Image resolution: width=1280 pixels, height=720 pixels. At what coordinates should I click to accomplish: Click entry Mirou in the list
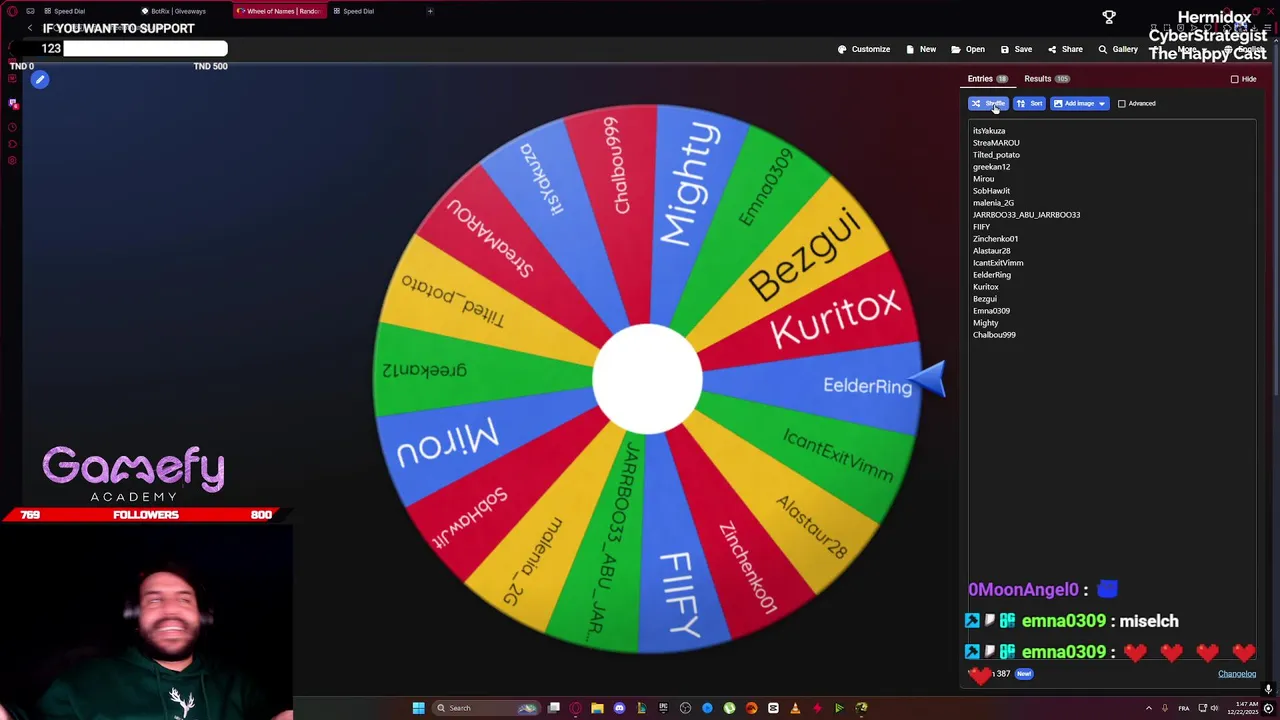(x=983, y=179)
